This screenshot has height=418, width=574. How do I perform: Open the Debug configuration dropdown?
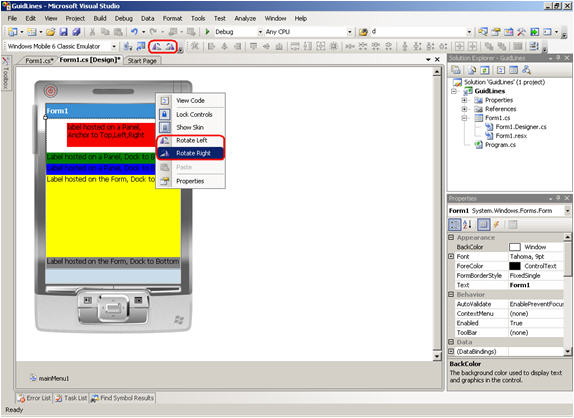pos(260,32)
